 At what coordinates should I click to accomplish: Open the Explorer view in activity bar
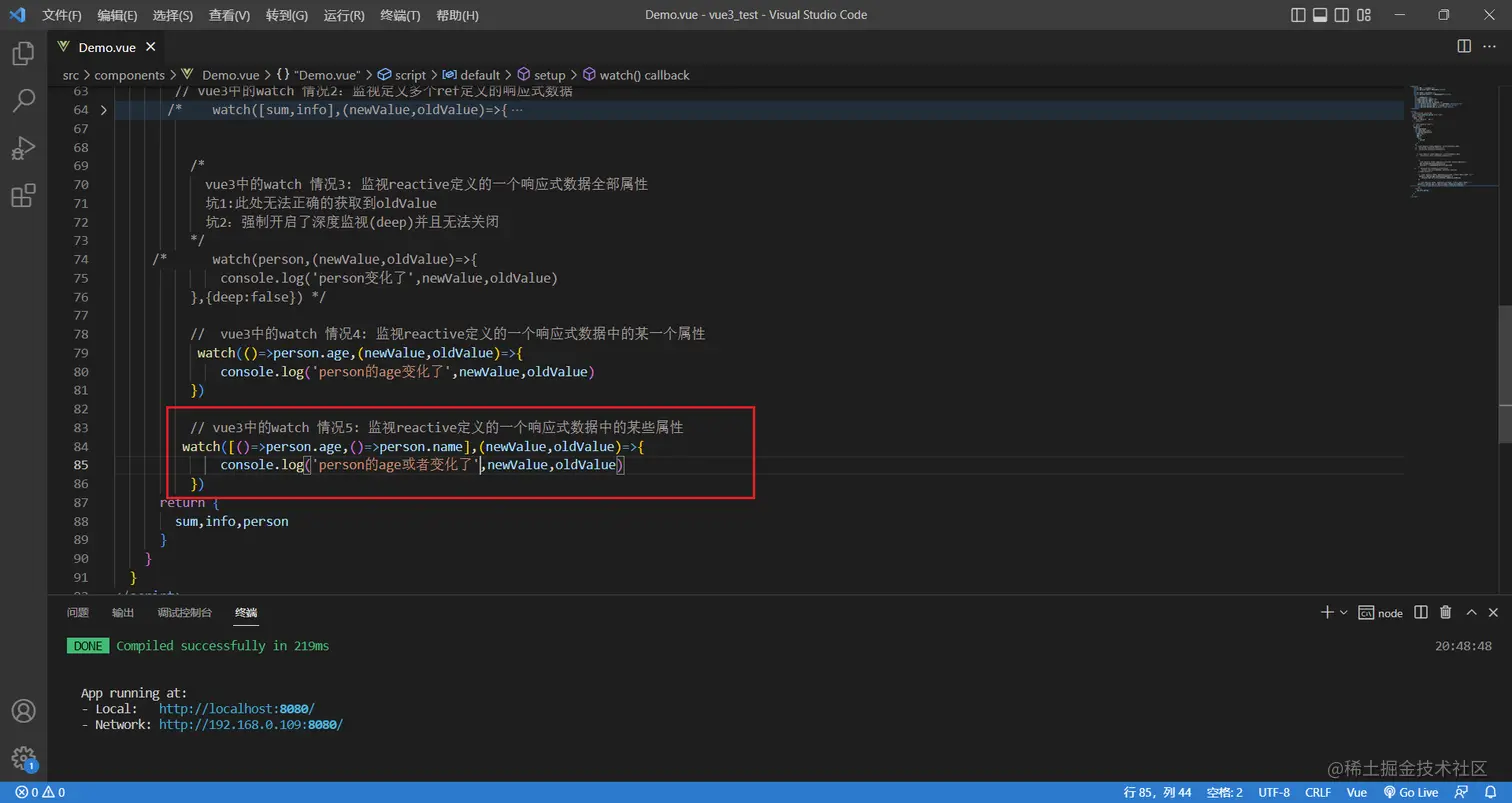(23, 53)
